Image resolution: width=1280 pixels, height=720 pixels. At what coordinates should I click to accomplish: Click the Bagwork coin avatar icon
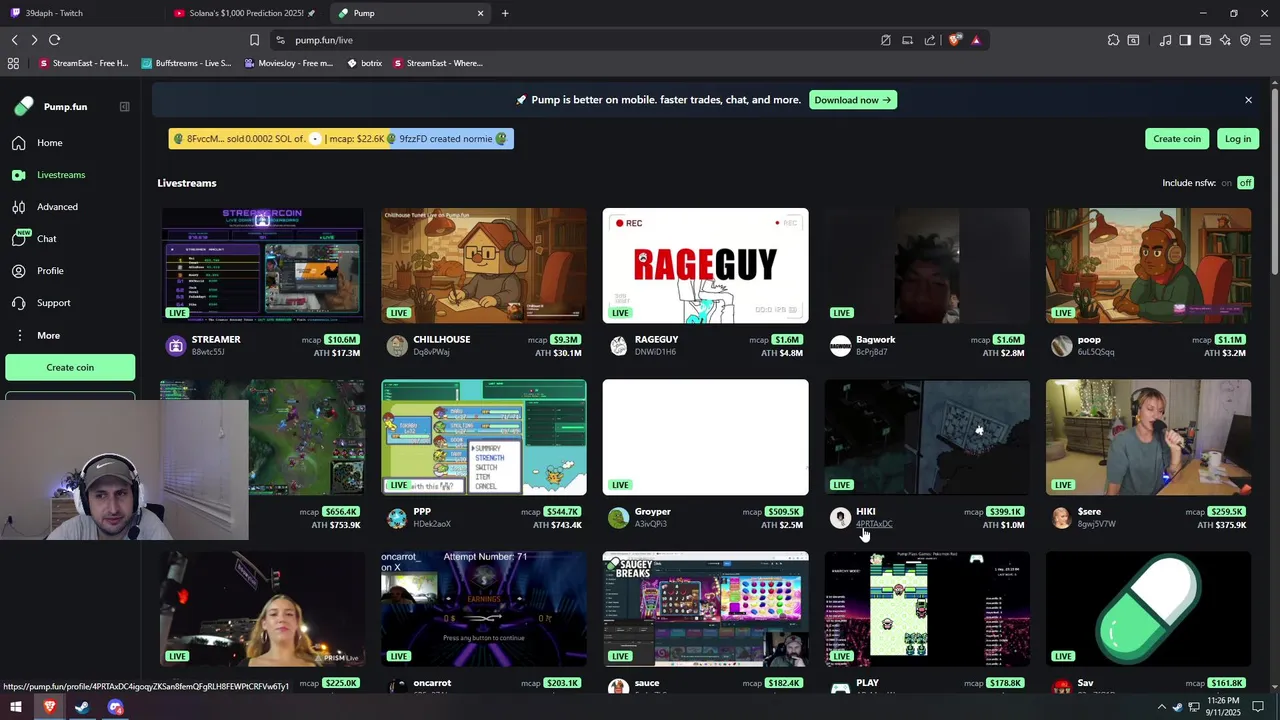840,346
